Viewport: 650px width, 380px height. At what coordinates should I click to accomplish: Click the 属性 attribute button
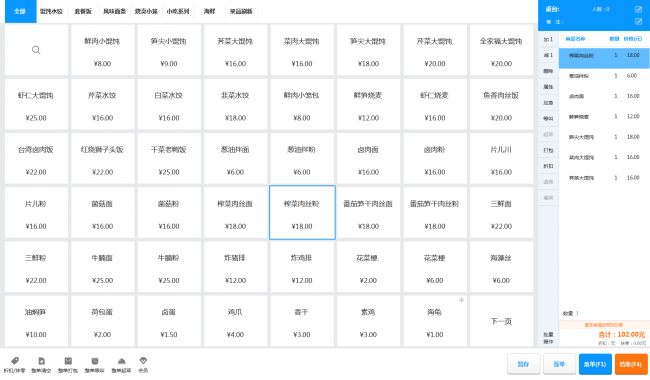[548, 87]
